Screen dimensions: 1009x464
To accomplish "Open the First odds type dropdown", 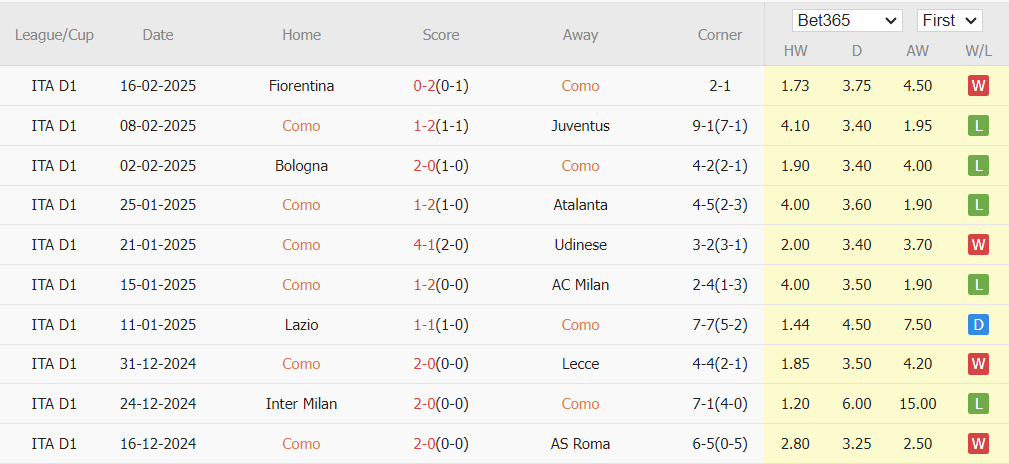I will [x=949, y=21].
